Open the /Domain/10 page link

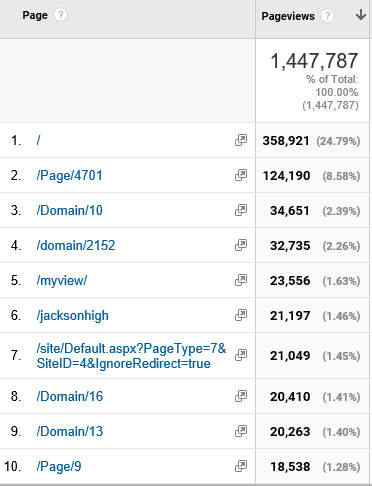tap(69, 211)
